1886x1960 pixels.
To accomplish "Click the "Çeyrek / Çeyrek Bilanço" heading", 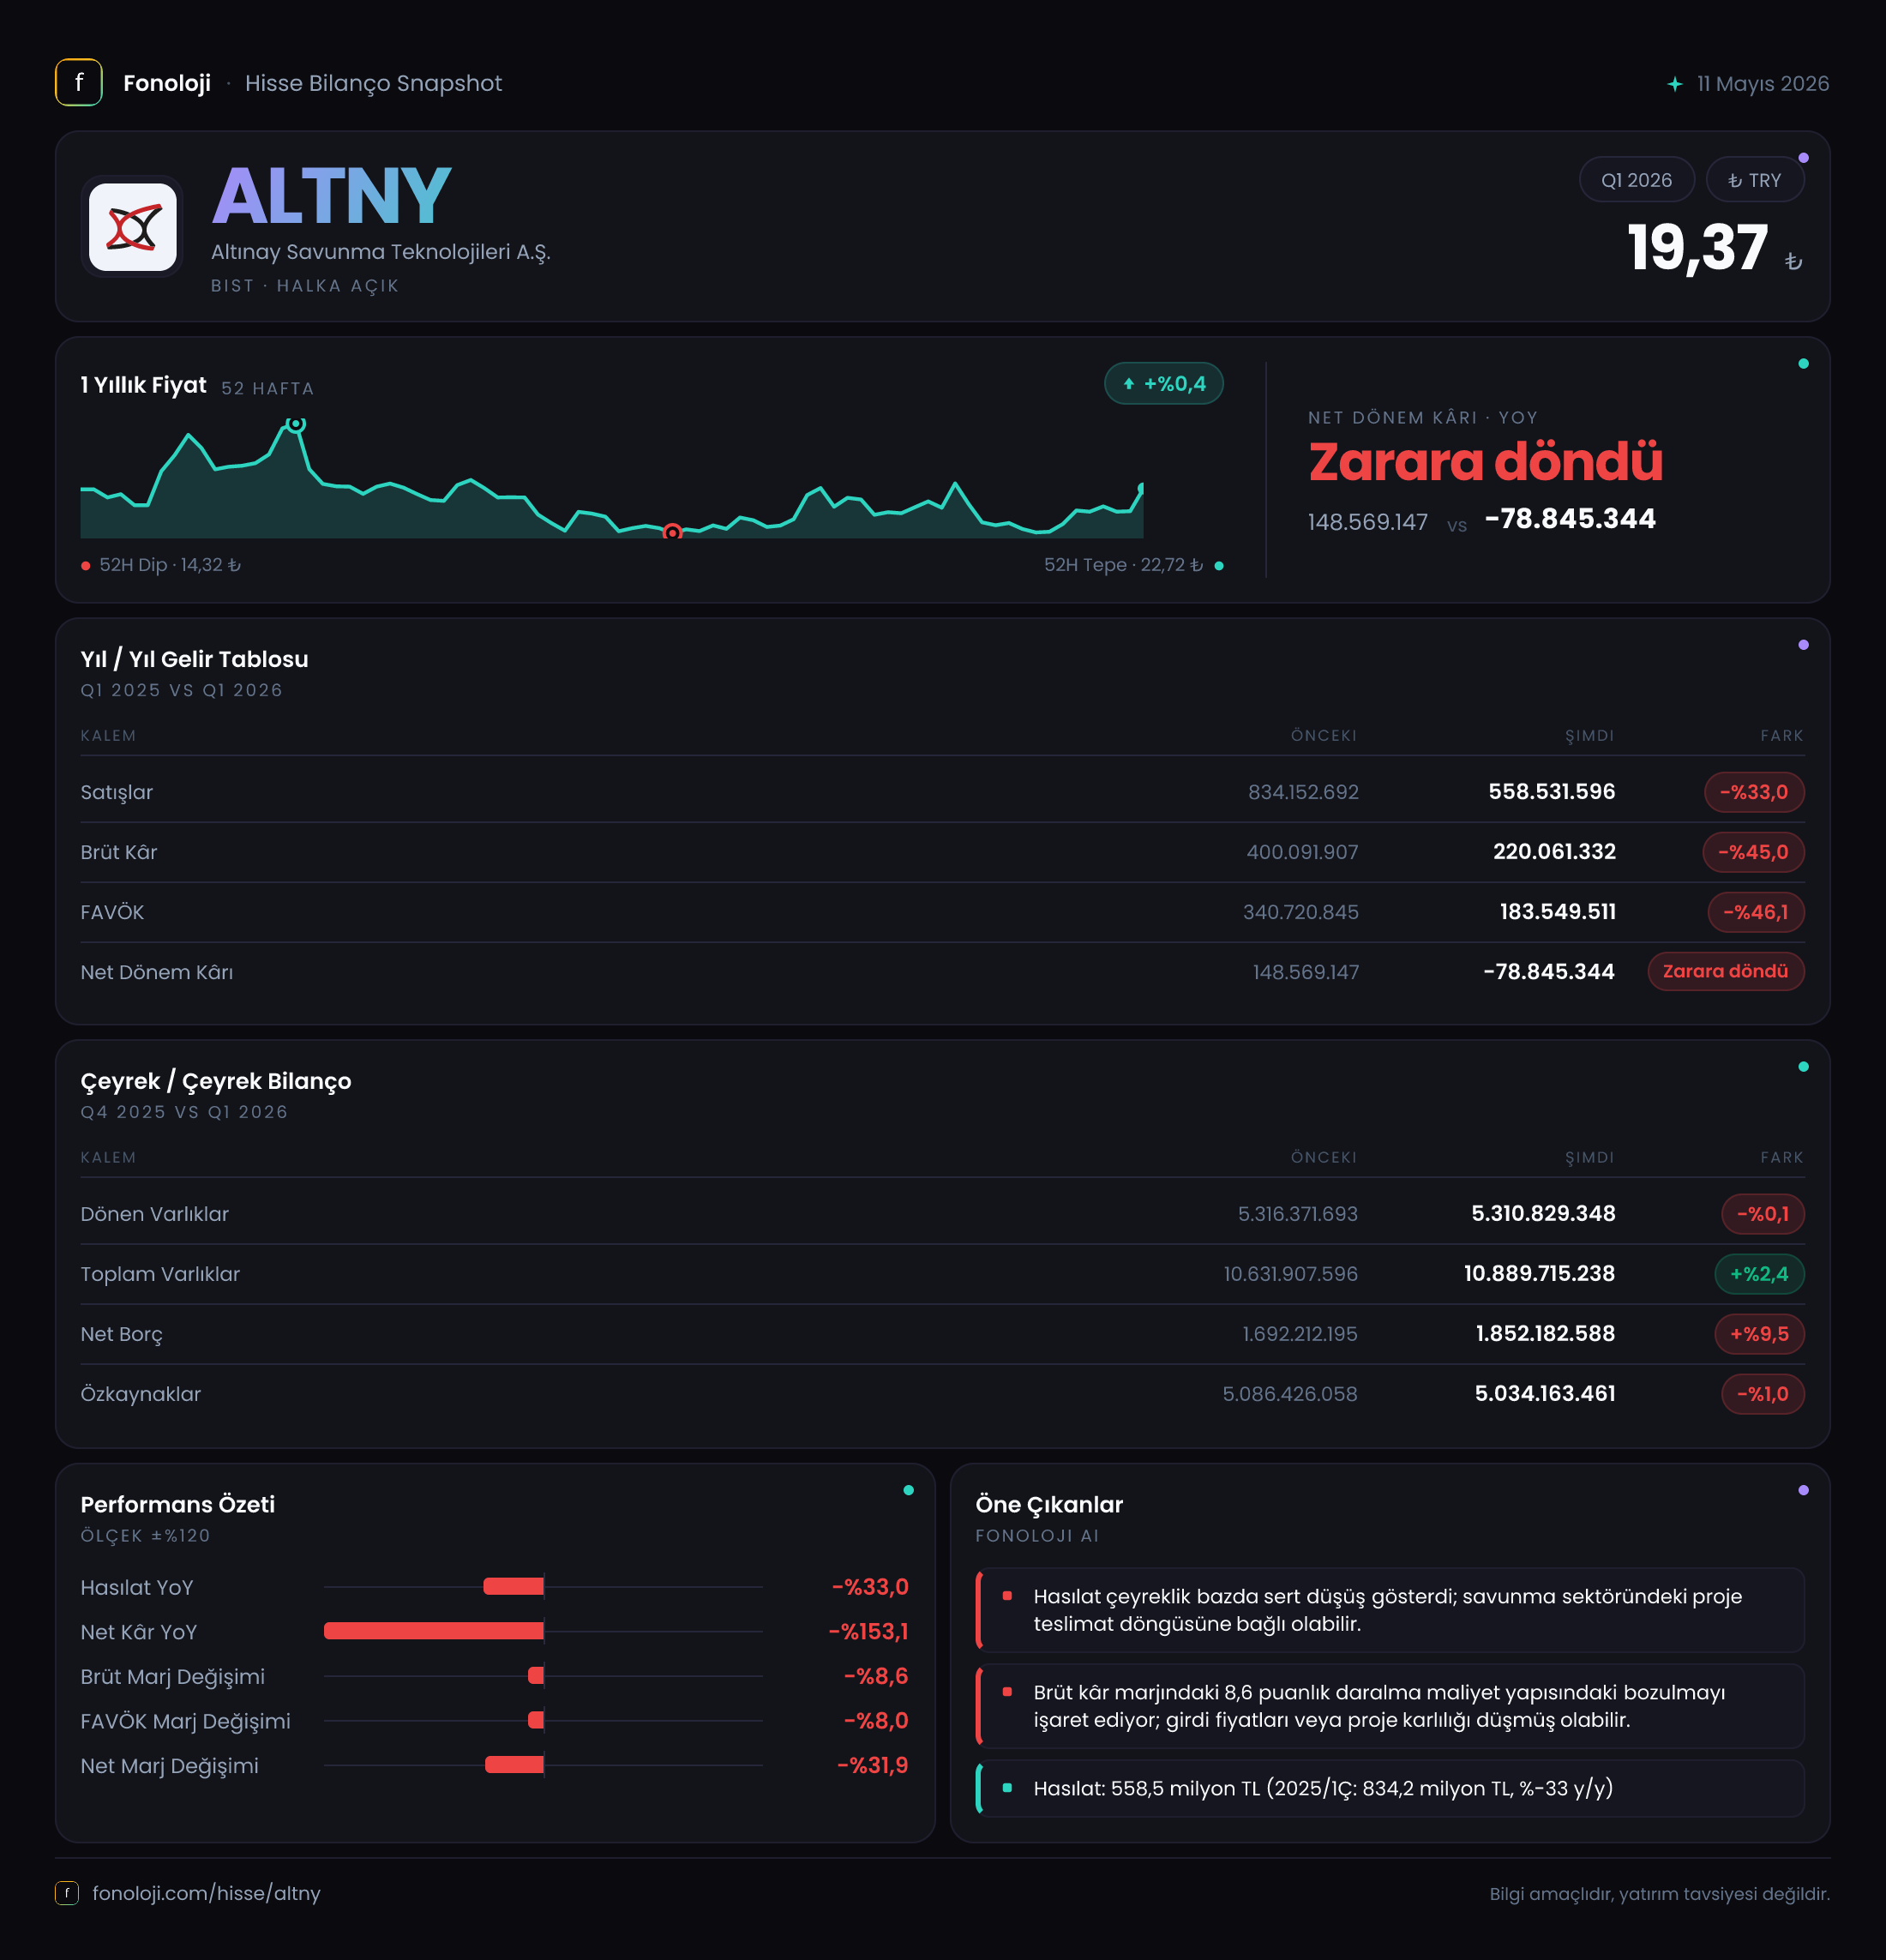I will coord(216,1081).
